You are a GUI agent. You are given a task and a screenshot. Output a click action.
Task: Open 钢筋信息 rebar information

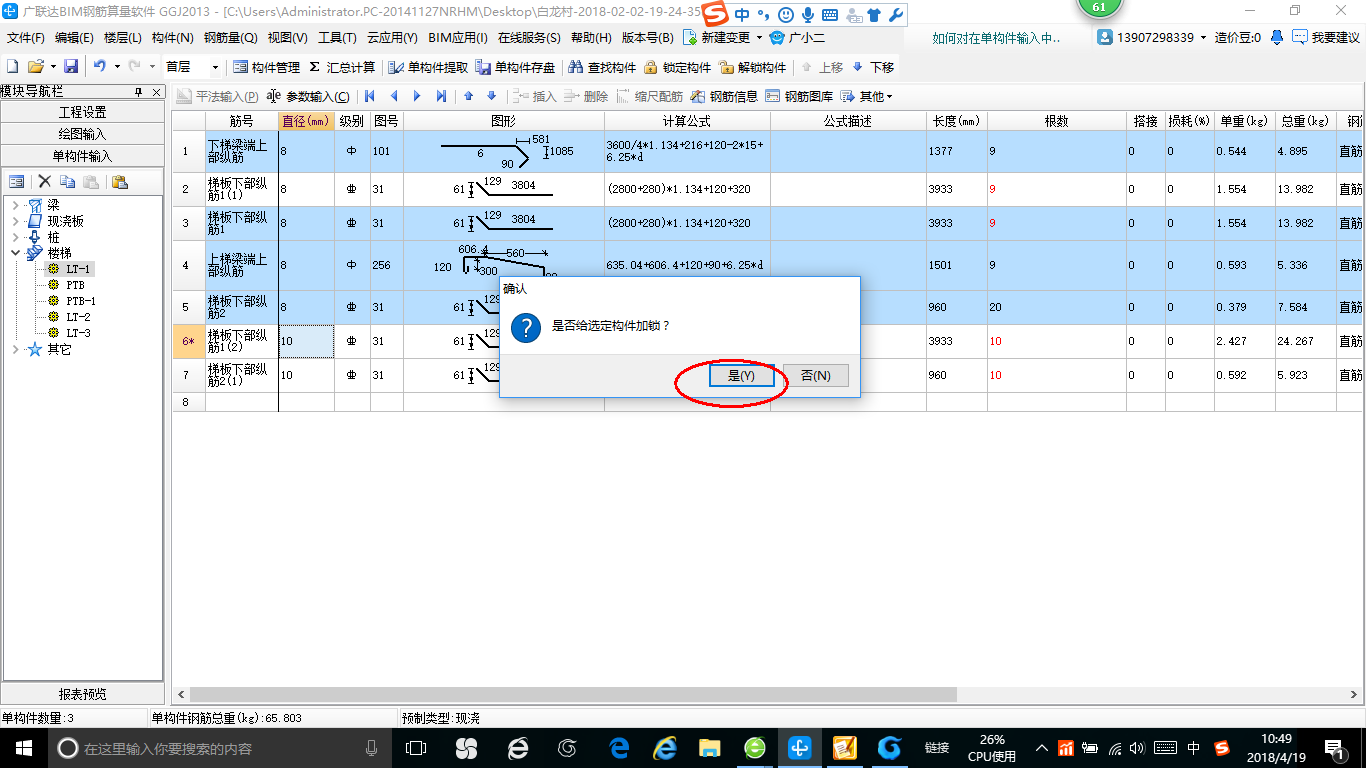(x=724, y=96)
